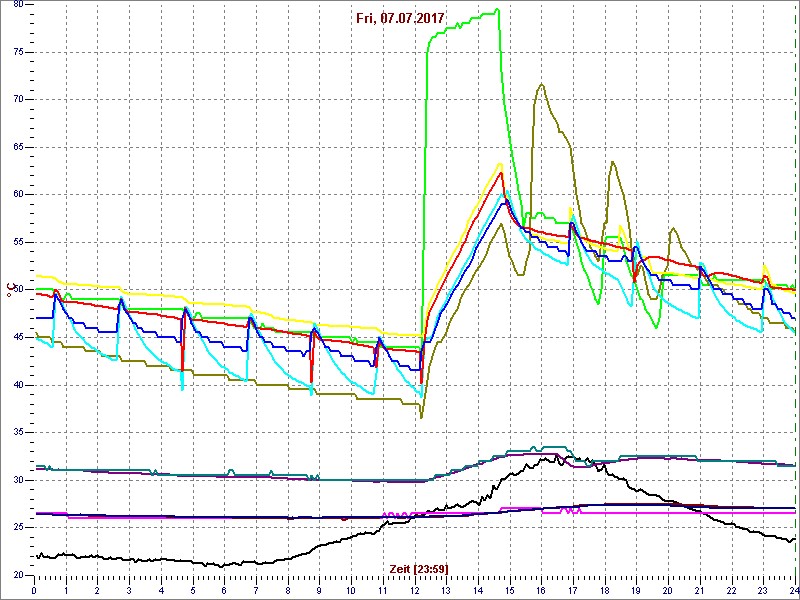
Task: Click hour 18 on the time axis
Action: pos(605,590)
